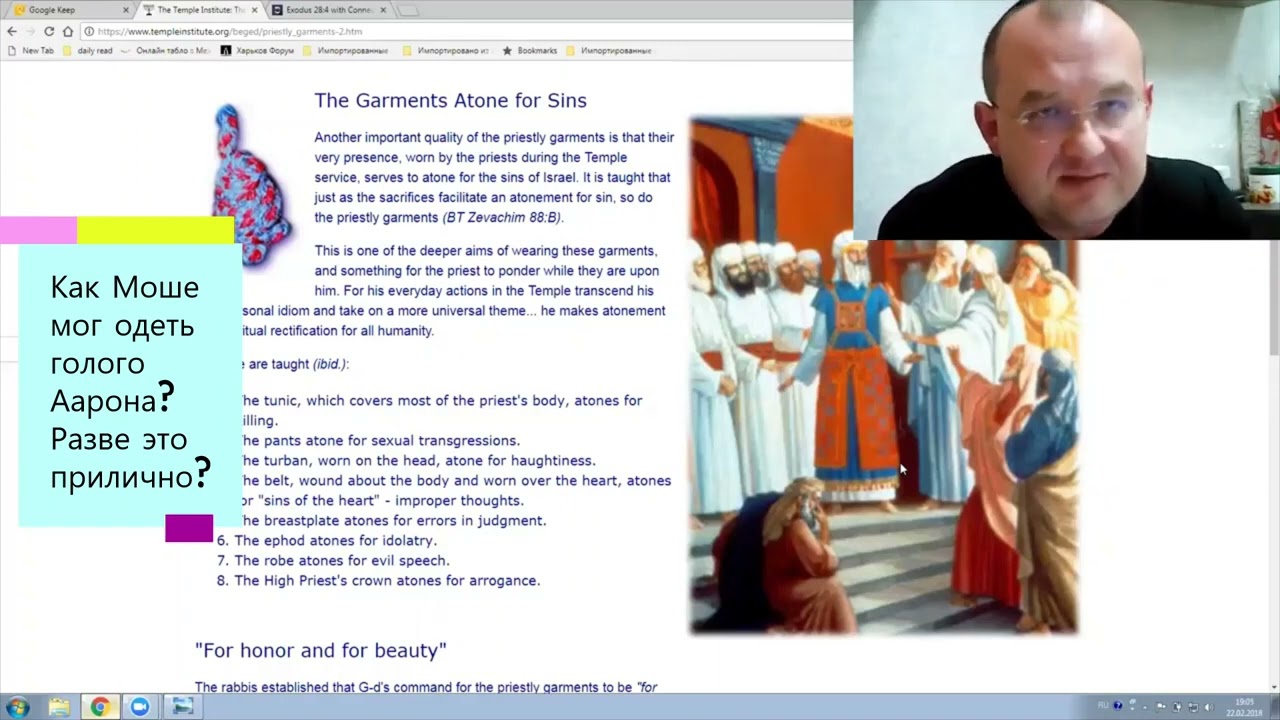The height and width of the screenshot is (720, 1280).
Task: Open the last Импортированные bookmarks folder
Action: pos(609,50)
